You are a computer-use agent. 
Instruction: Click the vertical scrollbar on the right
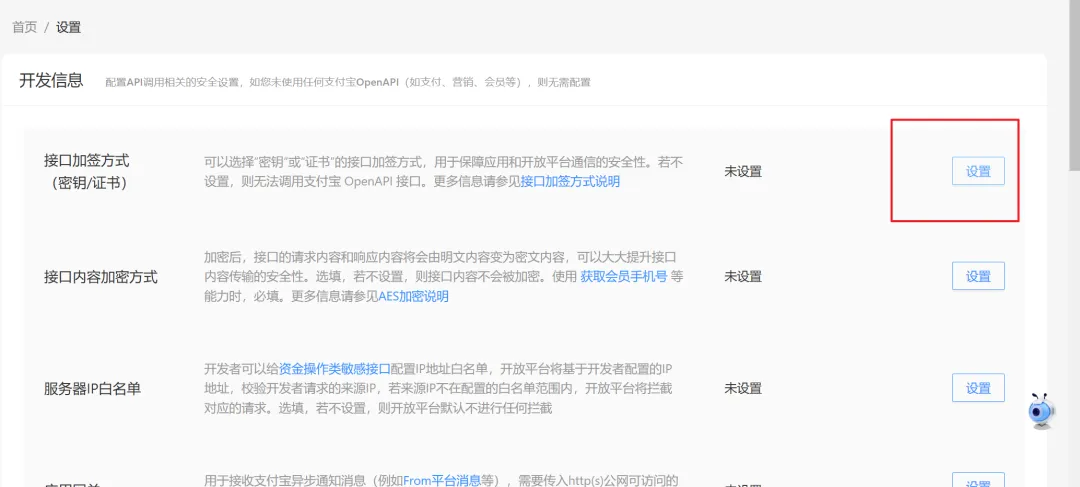pos(1073,80)
